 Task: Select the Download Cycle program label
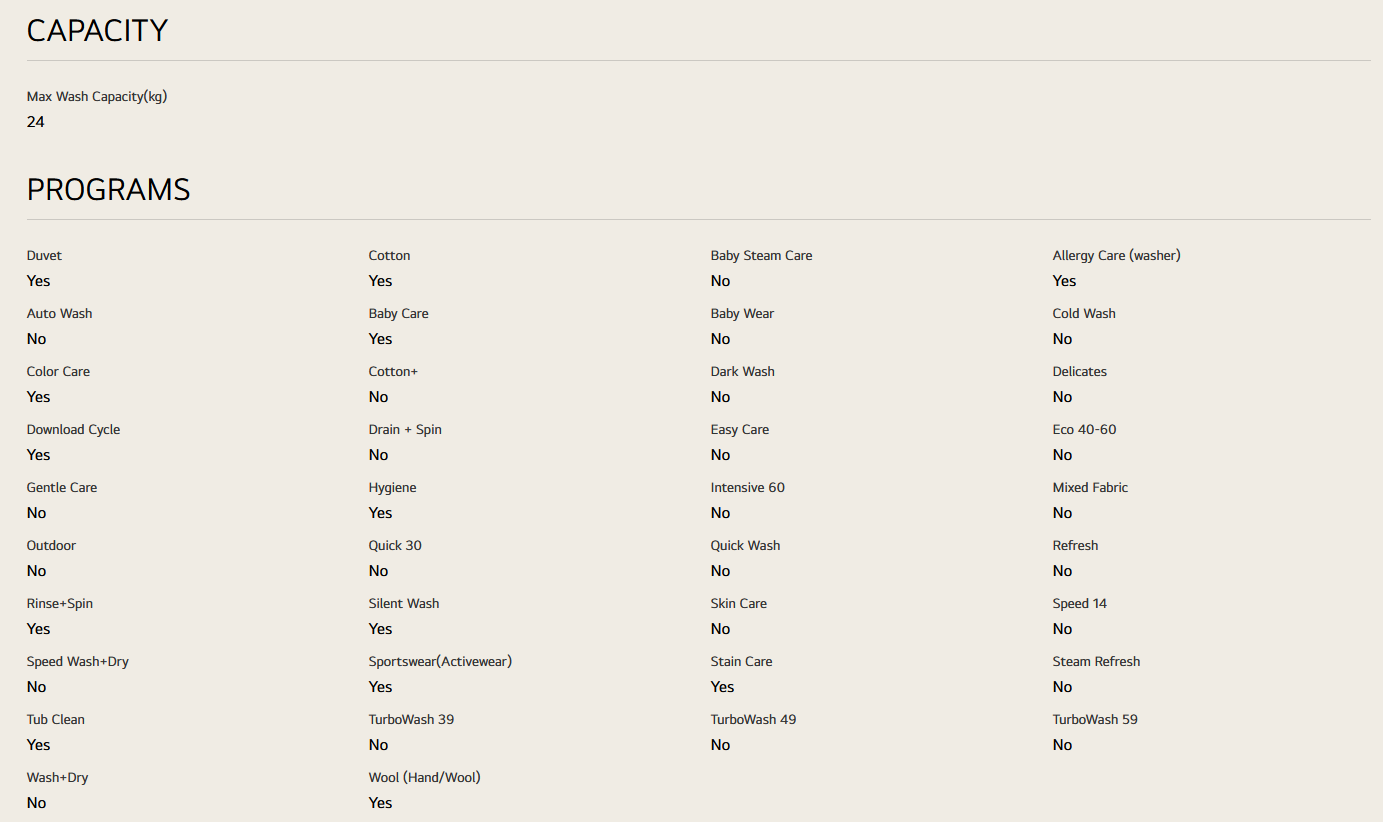pos(73,430)
